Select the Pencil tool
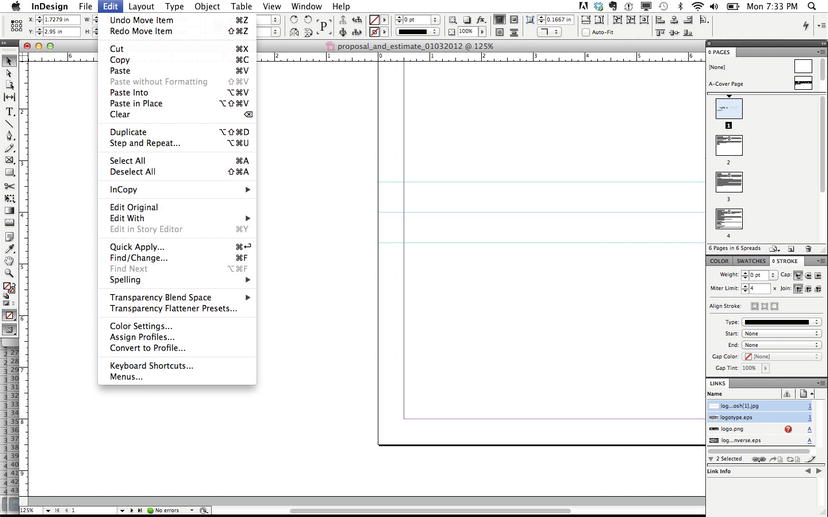Screen dimensions: 828x517 tap(9, 148)
